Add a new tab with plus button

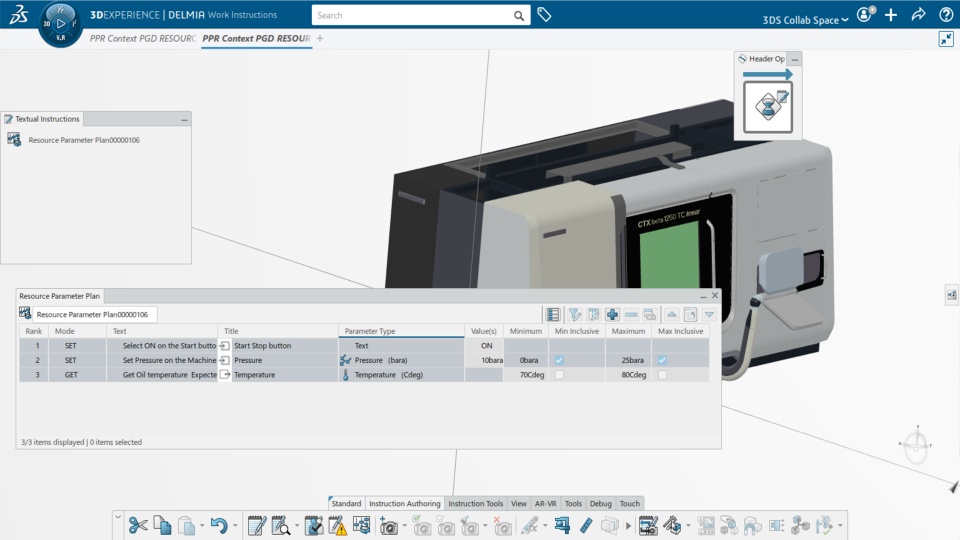click(320, 38)
